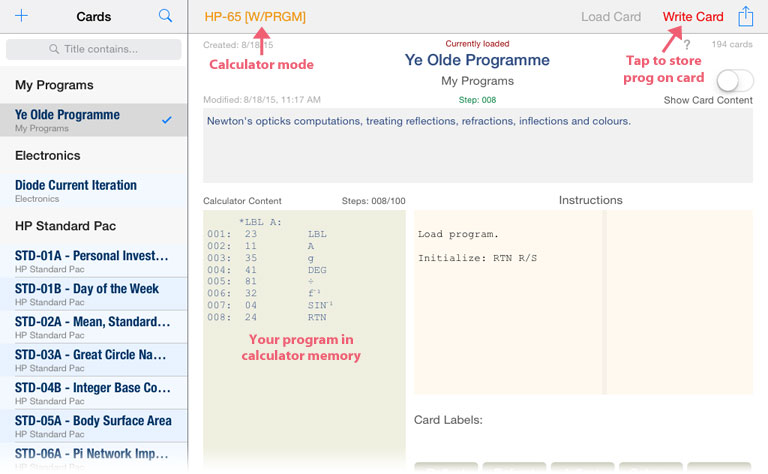Click the Calculator Content label
768x474 pixels.
click(x=242, y=201)
